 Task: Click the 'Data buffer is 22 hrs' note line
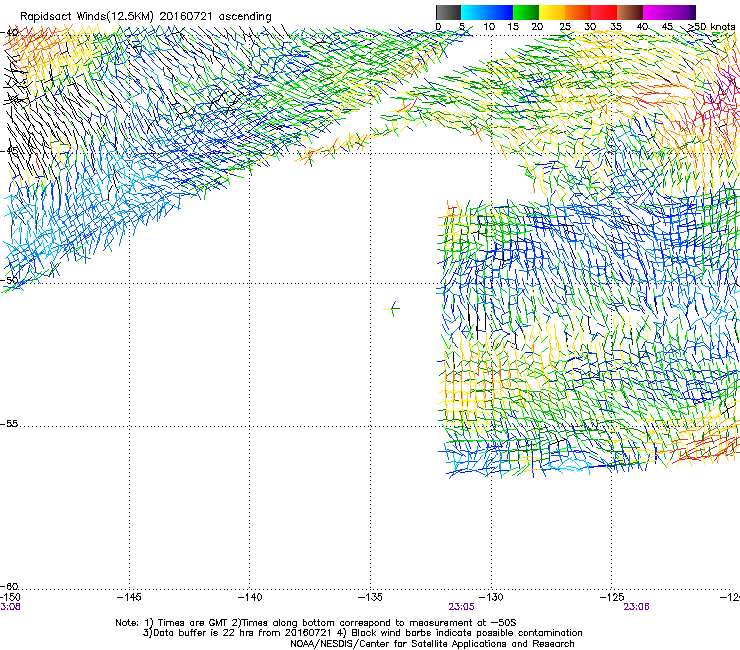click(x=362, y=633)
